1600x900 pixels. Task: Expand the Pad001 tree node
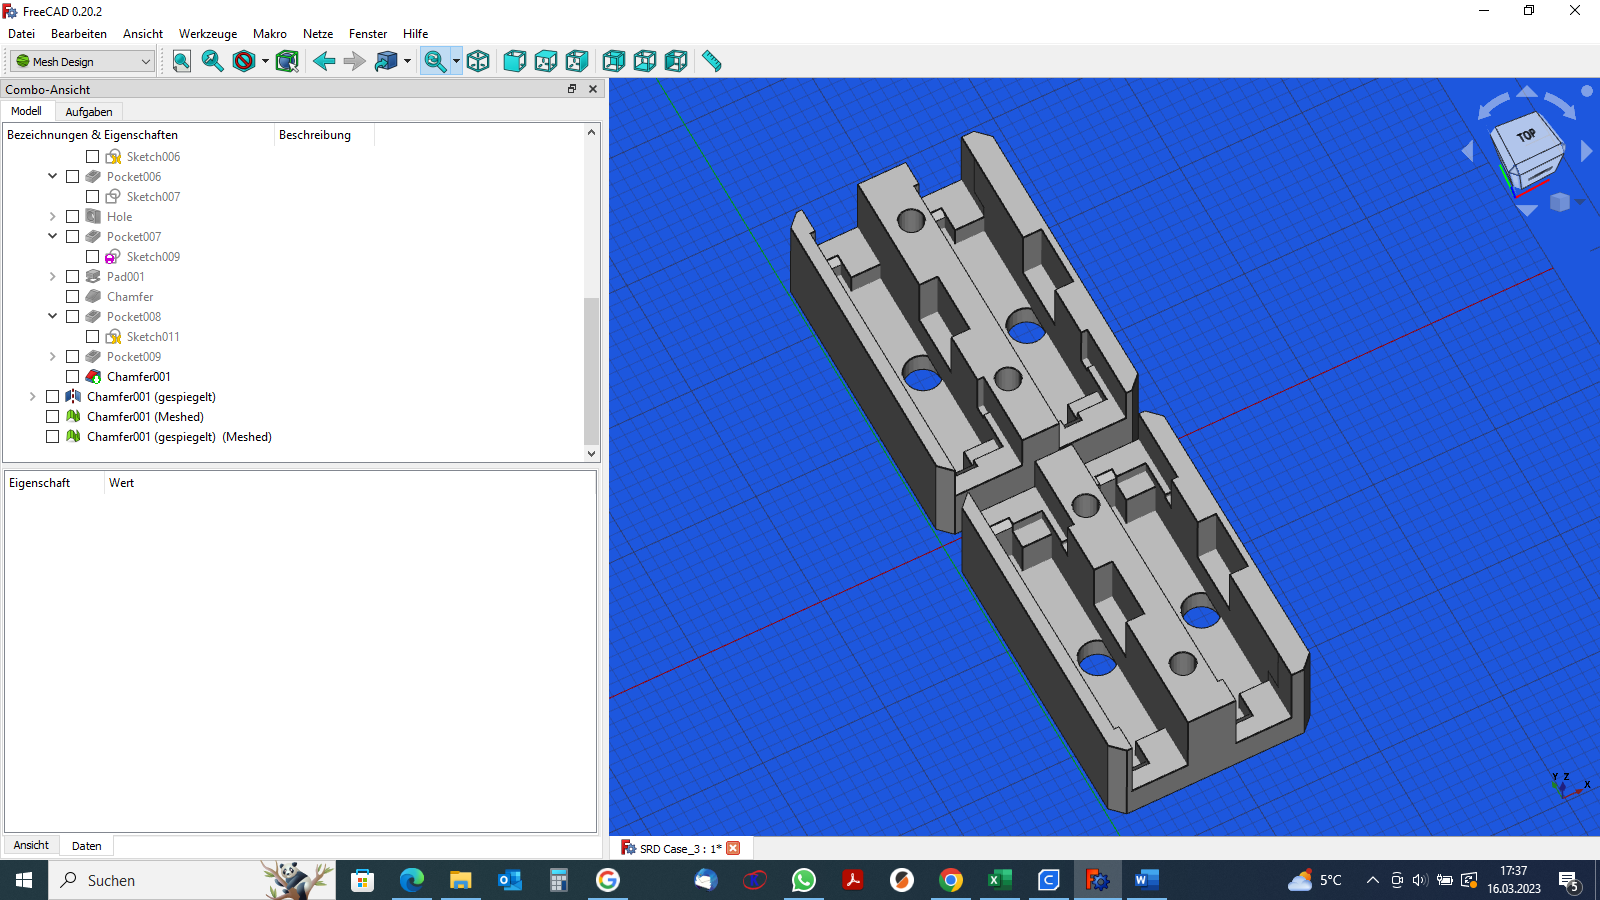[x=53, y=276]
